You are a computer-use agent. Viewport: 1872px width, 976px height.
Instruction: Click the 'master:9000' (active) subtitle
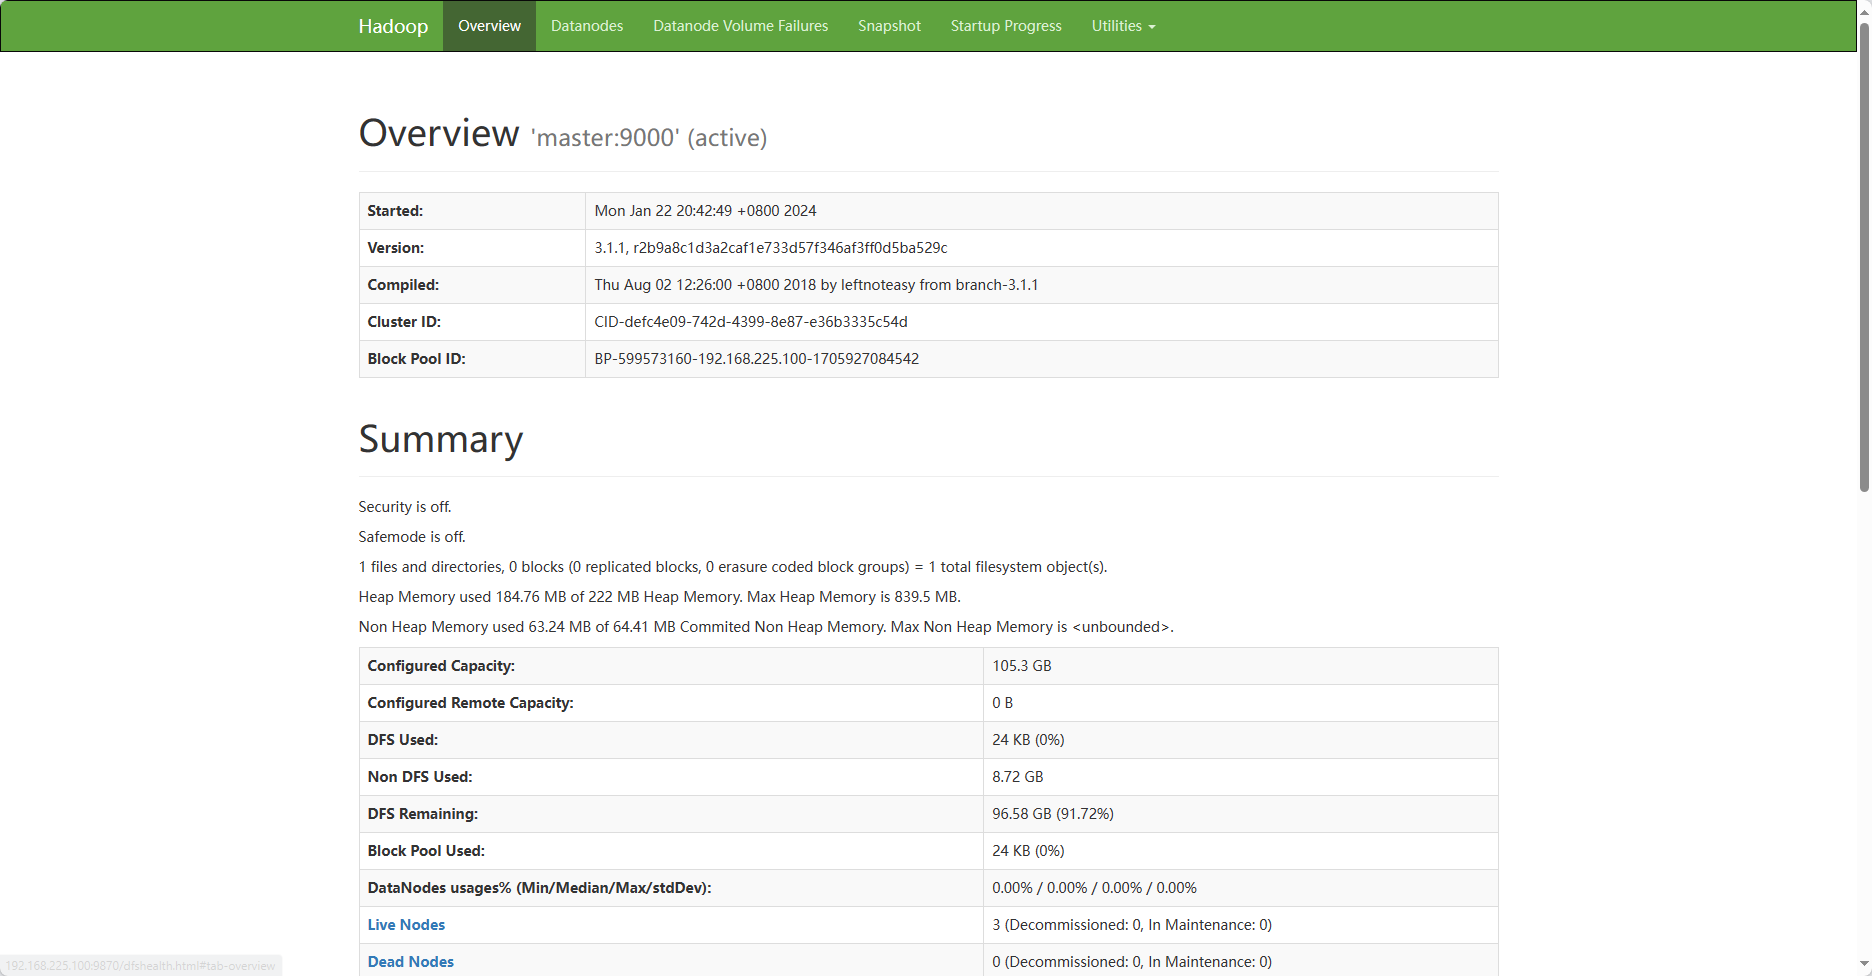coord(648,138)
